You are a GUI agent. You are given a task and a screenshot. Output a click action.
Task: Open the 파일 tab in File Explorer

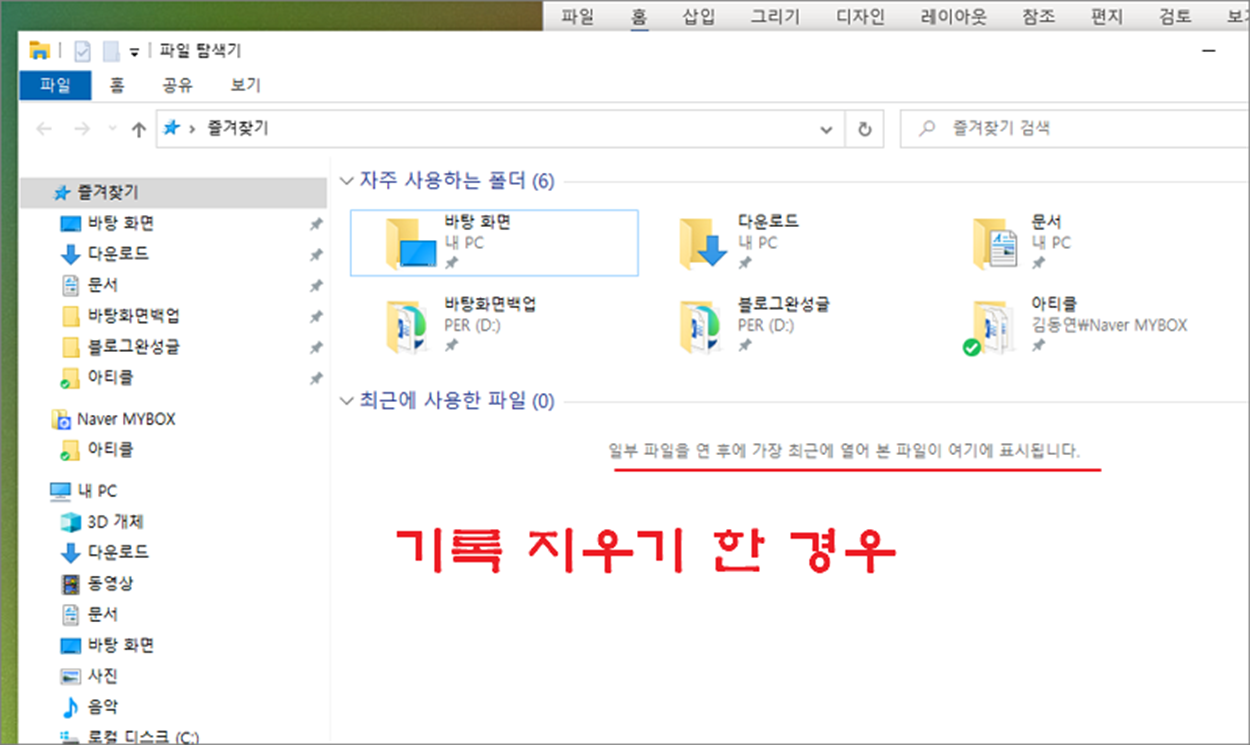click(55, 86)
